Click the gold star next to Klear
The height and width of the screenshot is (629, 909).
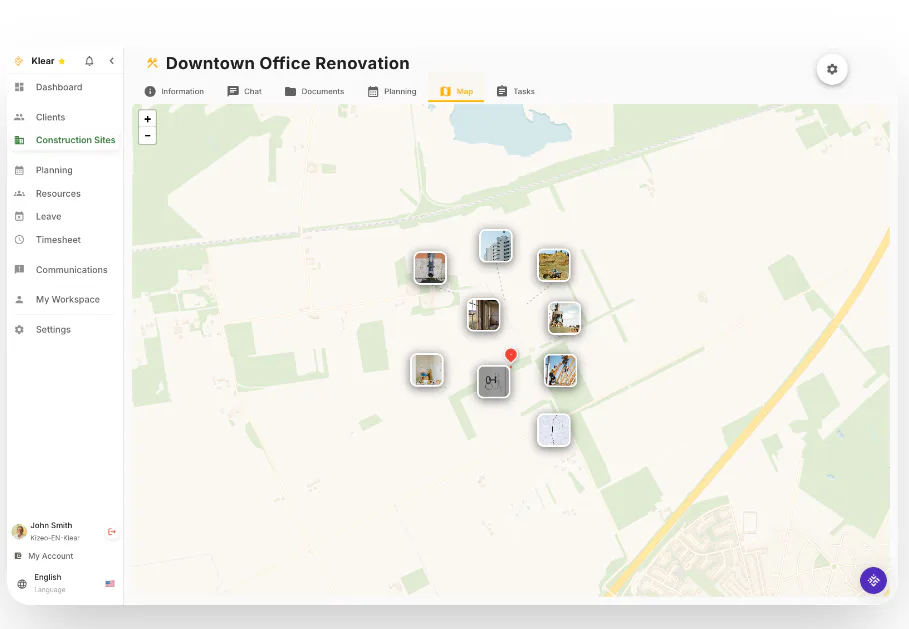62,61
